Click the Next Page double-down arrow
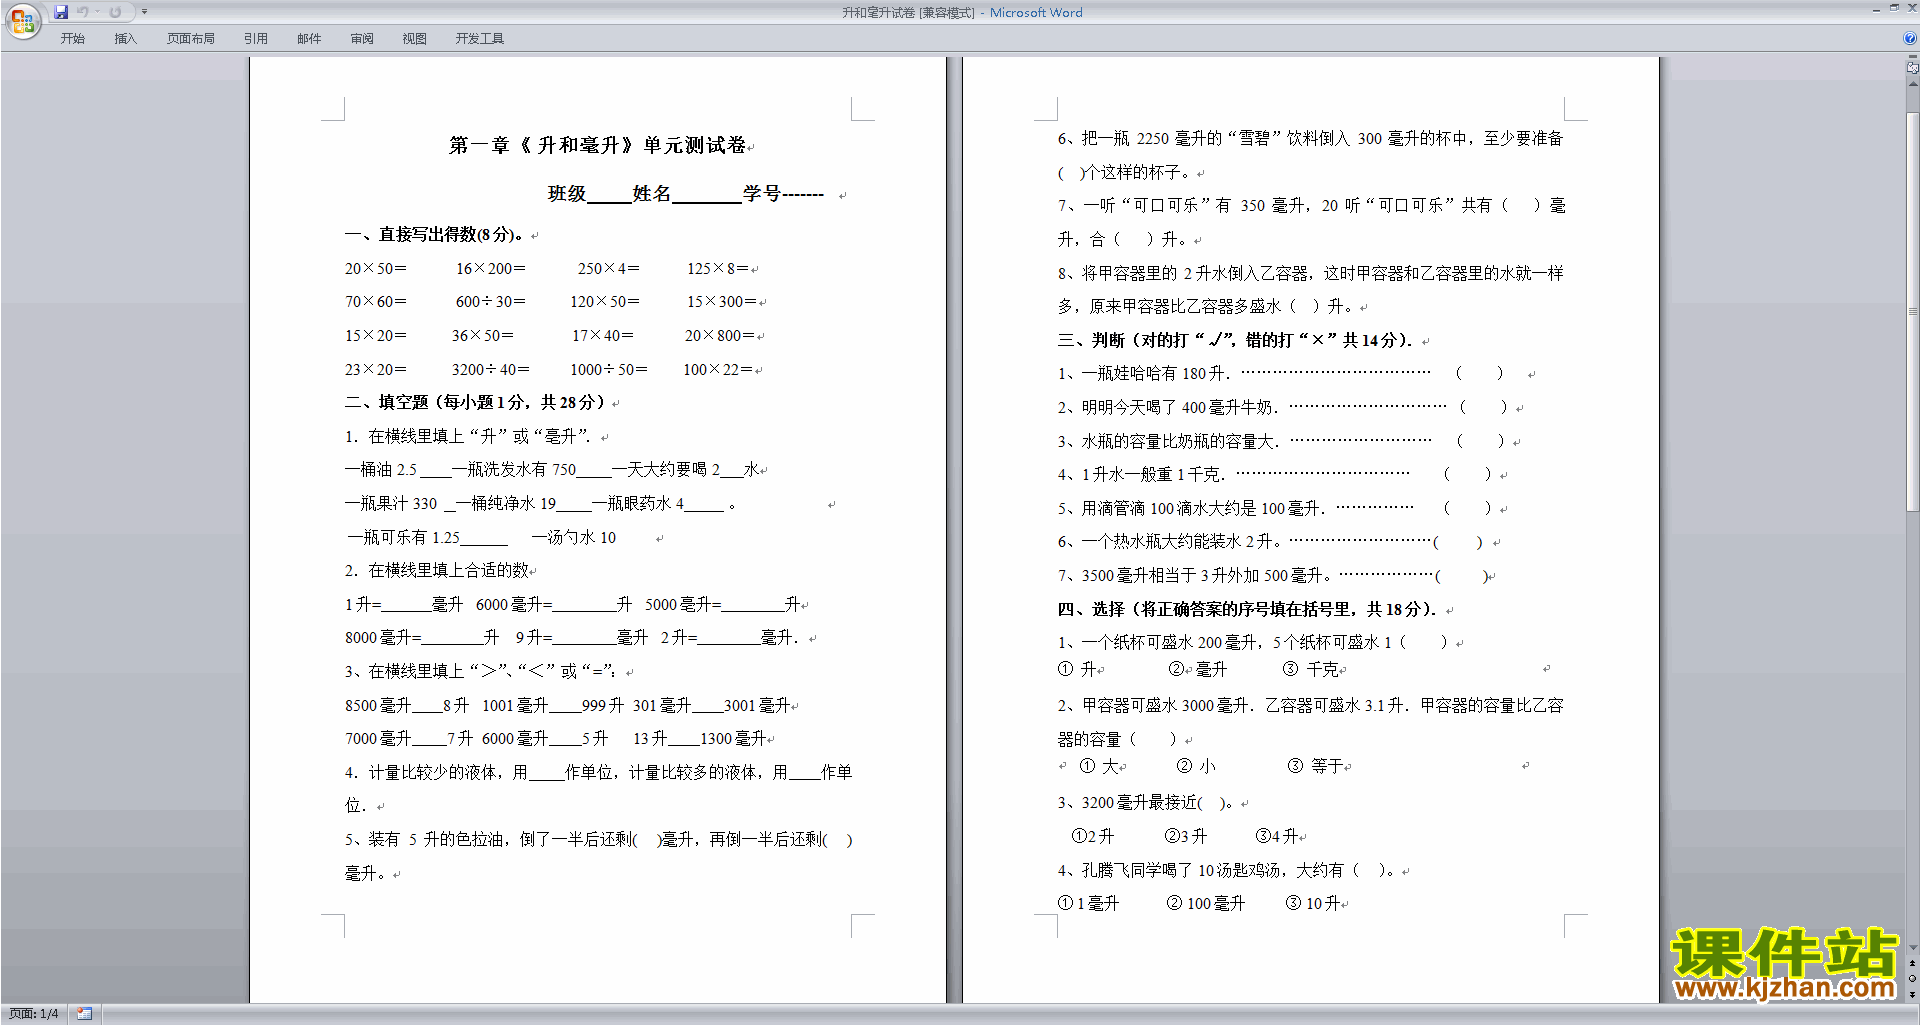 pos(1913,994)
